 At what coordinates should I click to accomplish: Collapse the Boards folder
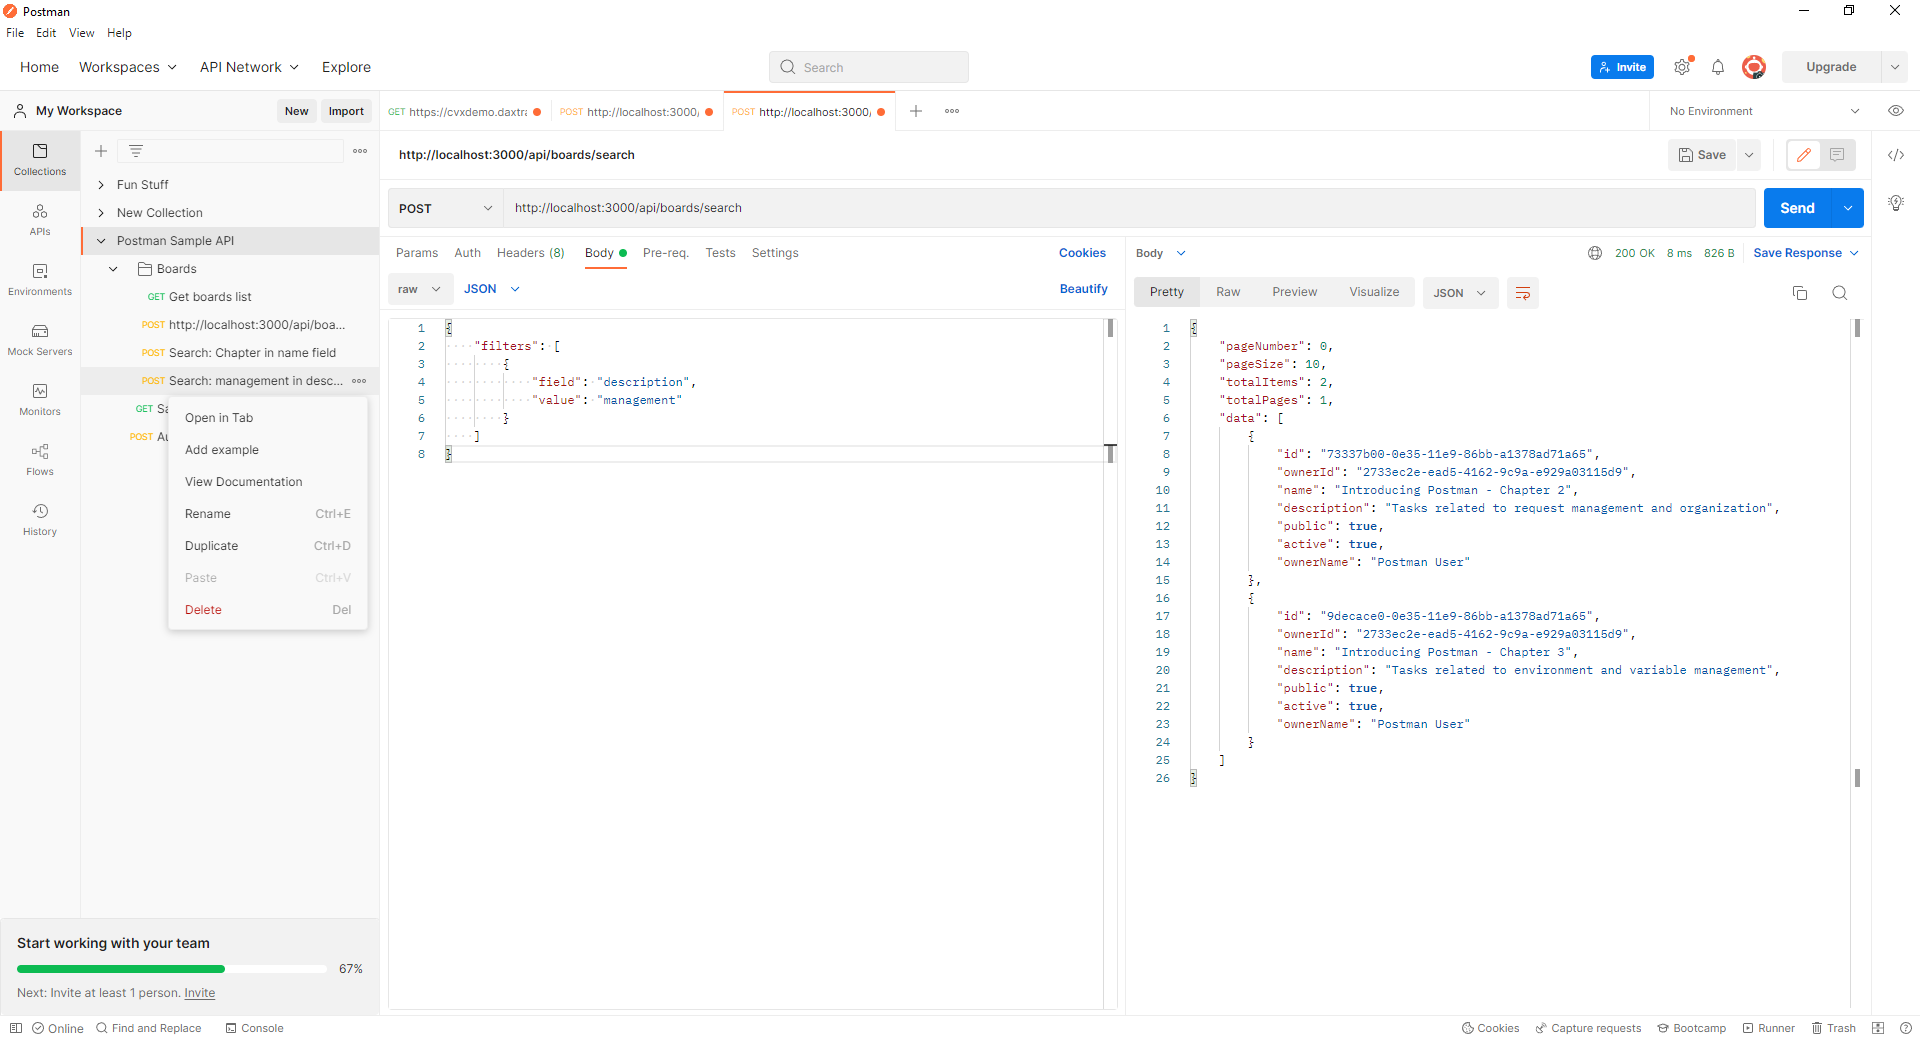tap(113, 269)
